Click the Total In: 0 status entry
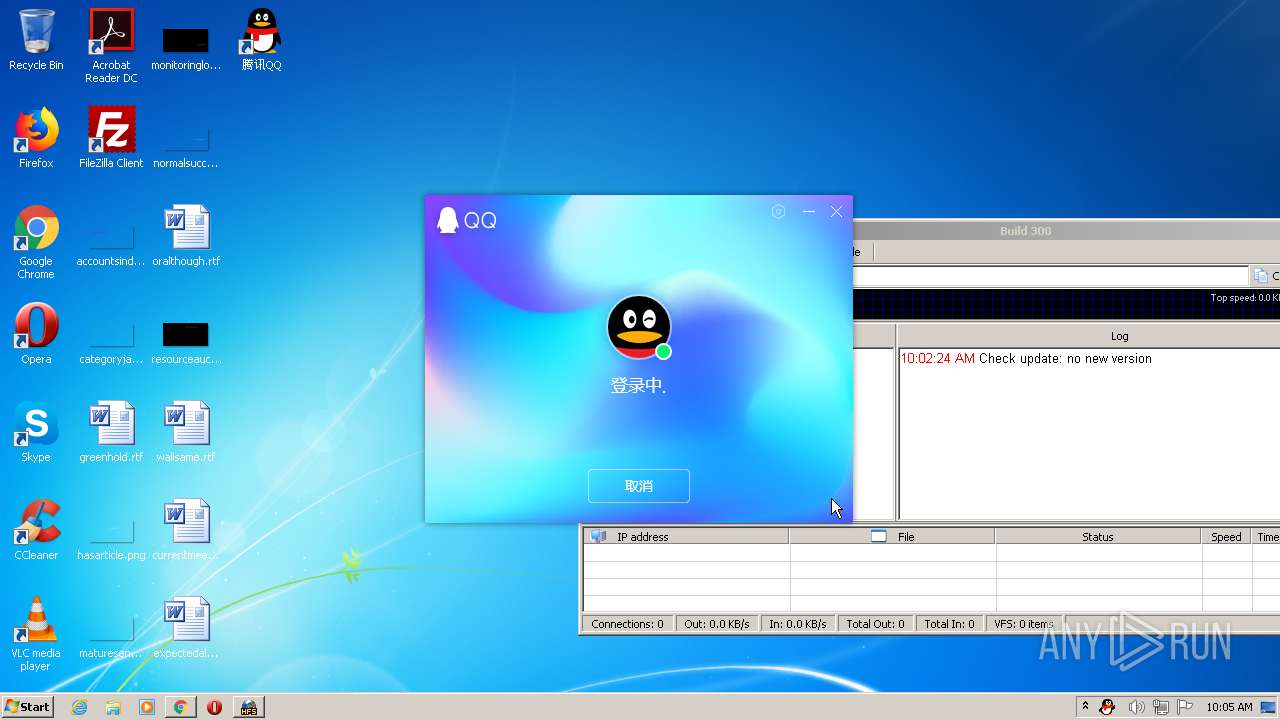 (950, 624)
